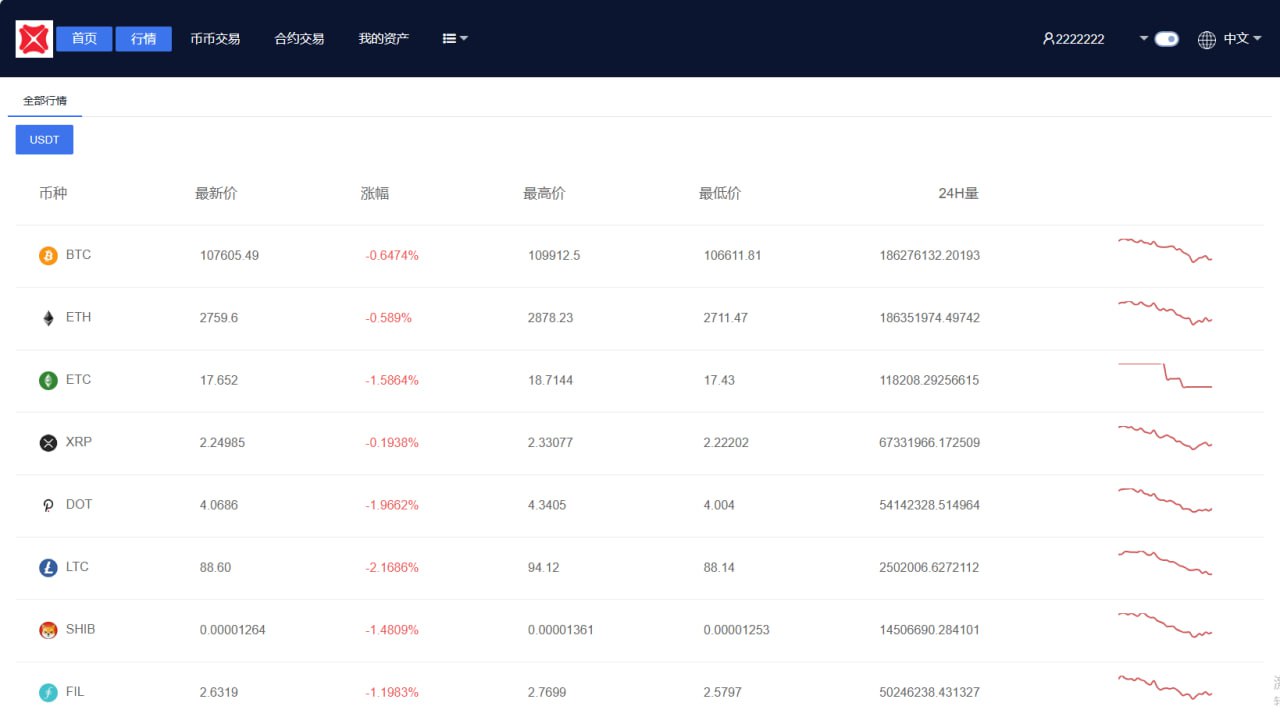The height and width of the screenshot is (724, 1280).
Task: Expand the list menu dropdown in navbar
Action: (x=455, y=39)
